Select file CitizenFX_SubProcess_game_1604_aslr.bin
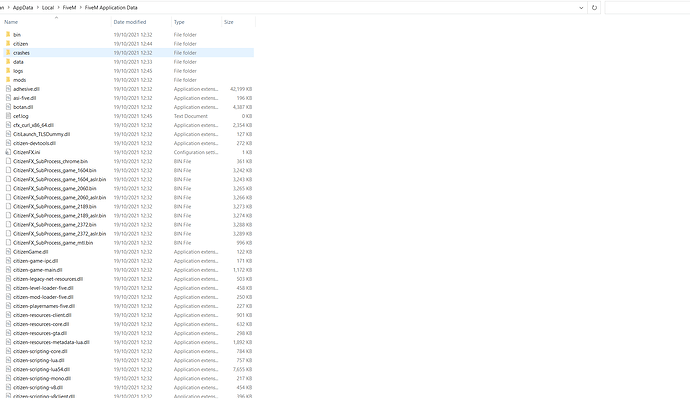This screenshot has height=404, width=690. [59, 179]
